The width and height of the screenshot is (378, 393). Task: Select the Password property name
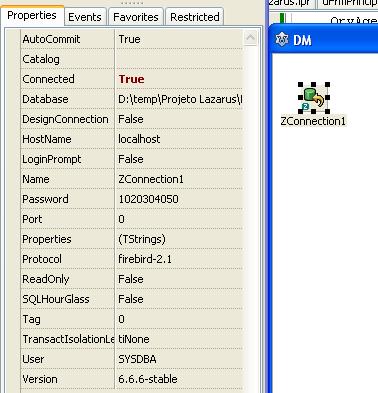point(45,199)
